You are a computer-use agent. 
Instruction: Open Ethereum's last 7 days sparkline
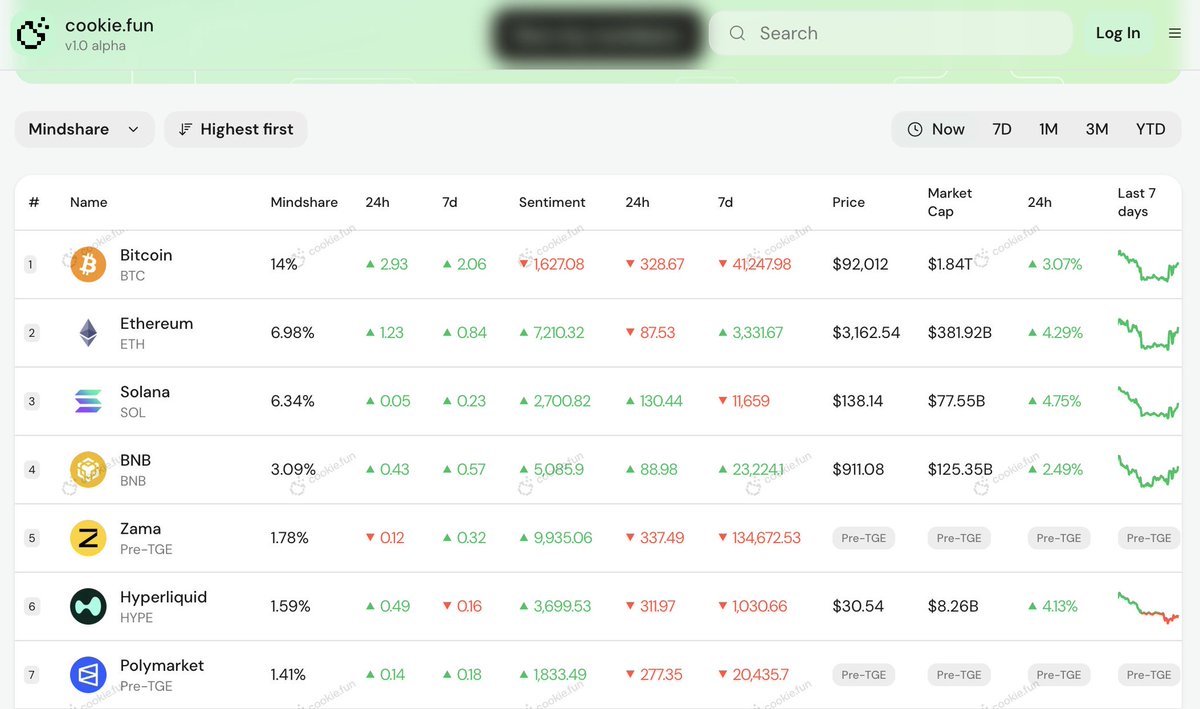1148,334
